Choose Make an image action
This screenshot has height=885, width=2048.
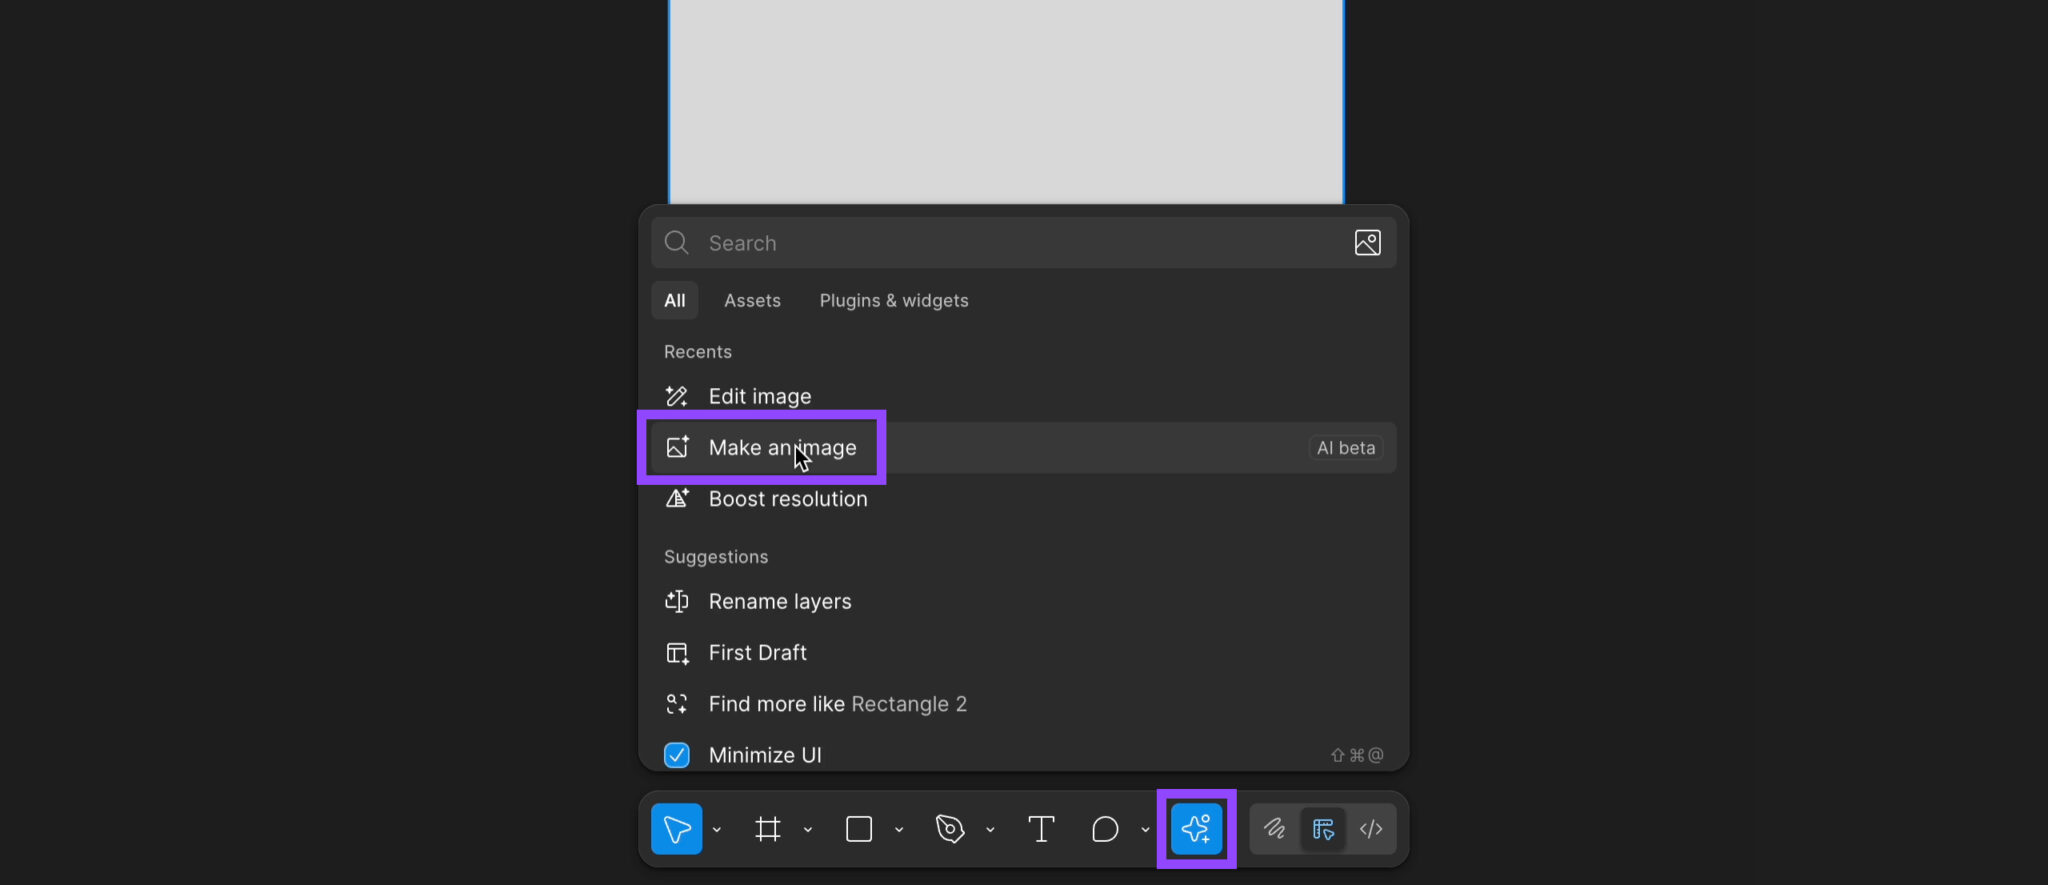782,448
